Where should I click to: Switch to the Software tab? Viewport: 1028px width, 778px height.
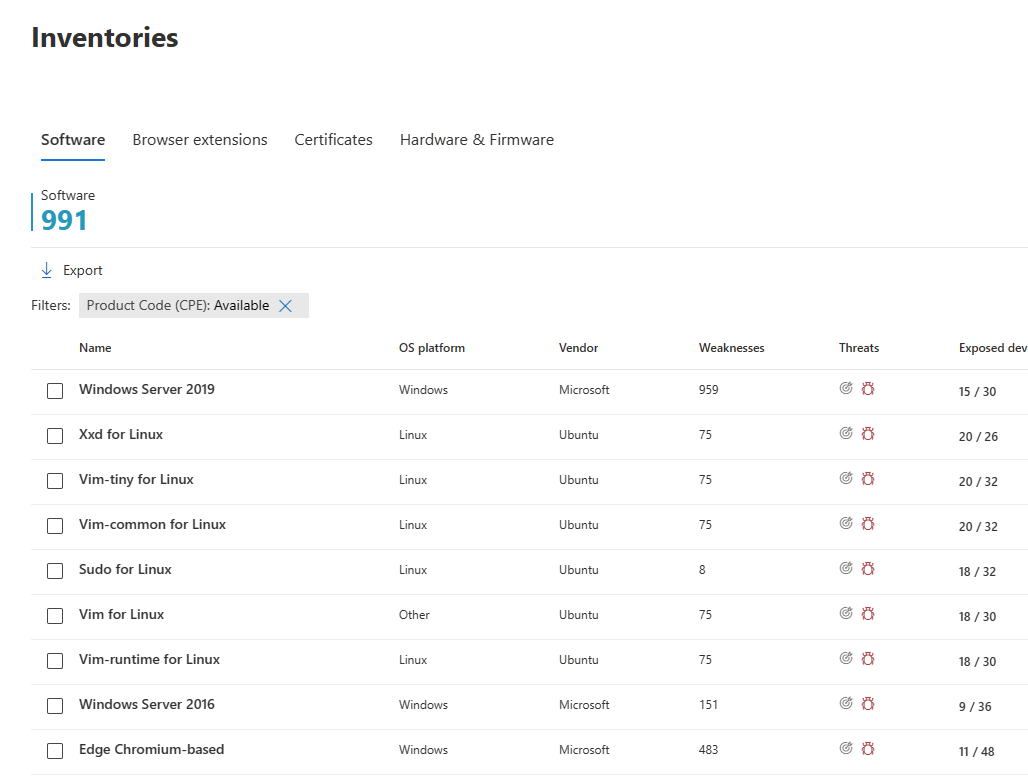(x=73, y=140)
